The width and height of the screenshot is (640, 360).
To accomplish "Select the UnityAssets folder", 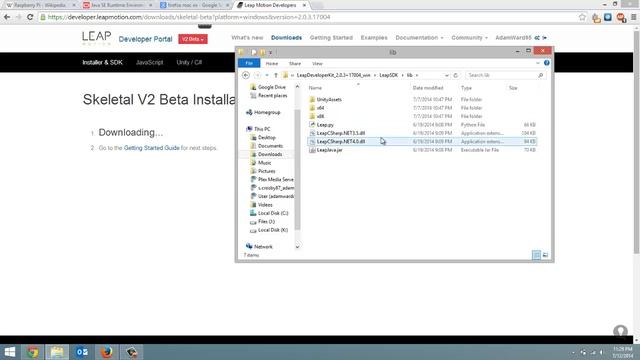I will pos(329,99).
